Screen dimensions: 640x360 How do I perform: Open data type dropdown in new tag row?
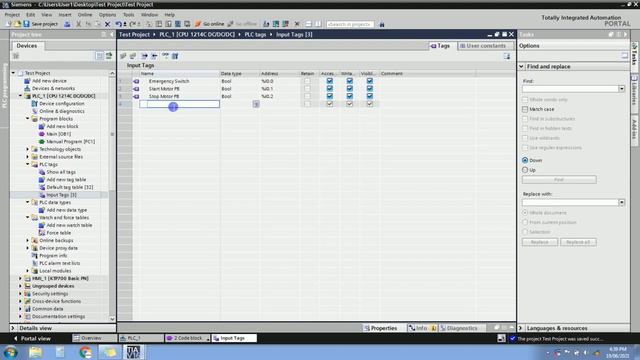click(x=256, y=104)
